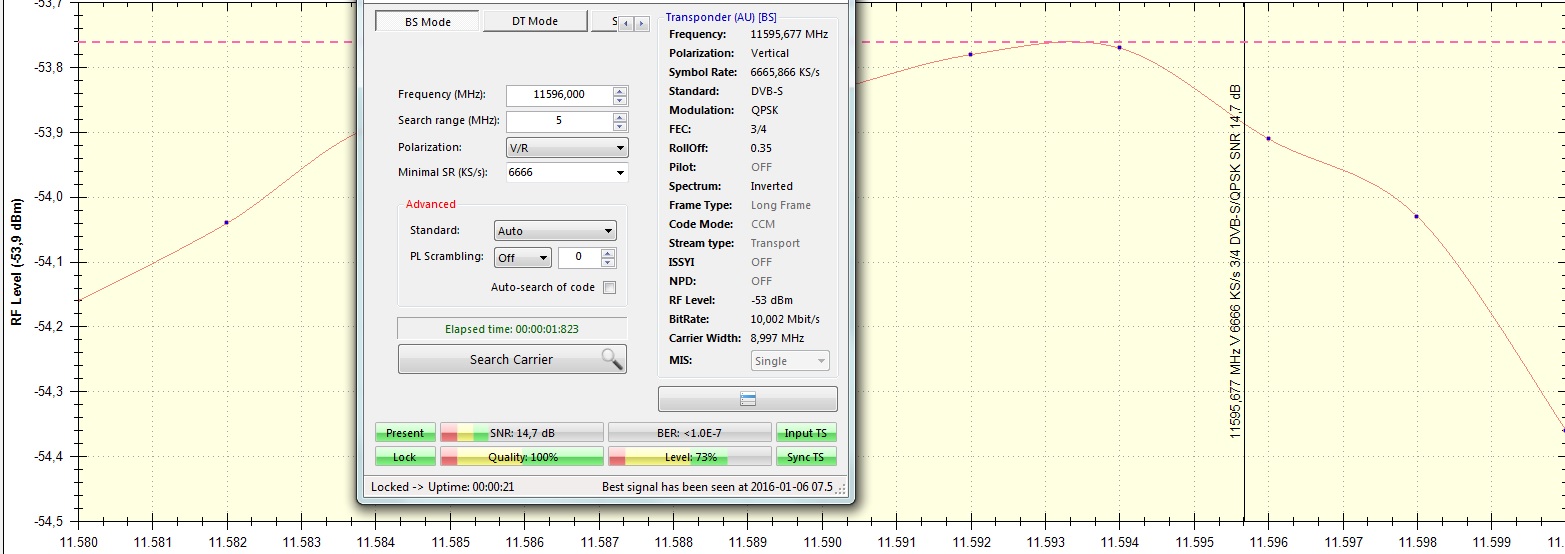
Task: Click the BitRate value 10,002 Mbit/s
Action: point(785,319)
